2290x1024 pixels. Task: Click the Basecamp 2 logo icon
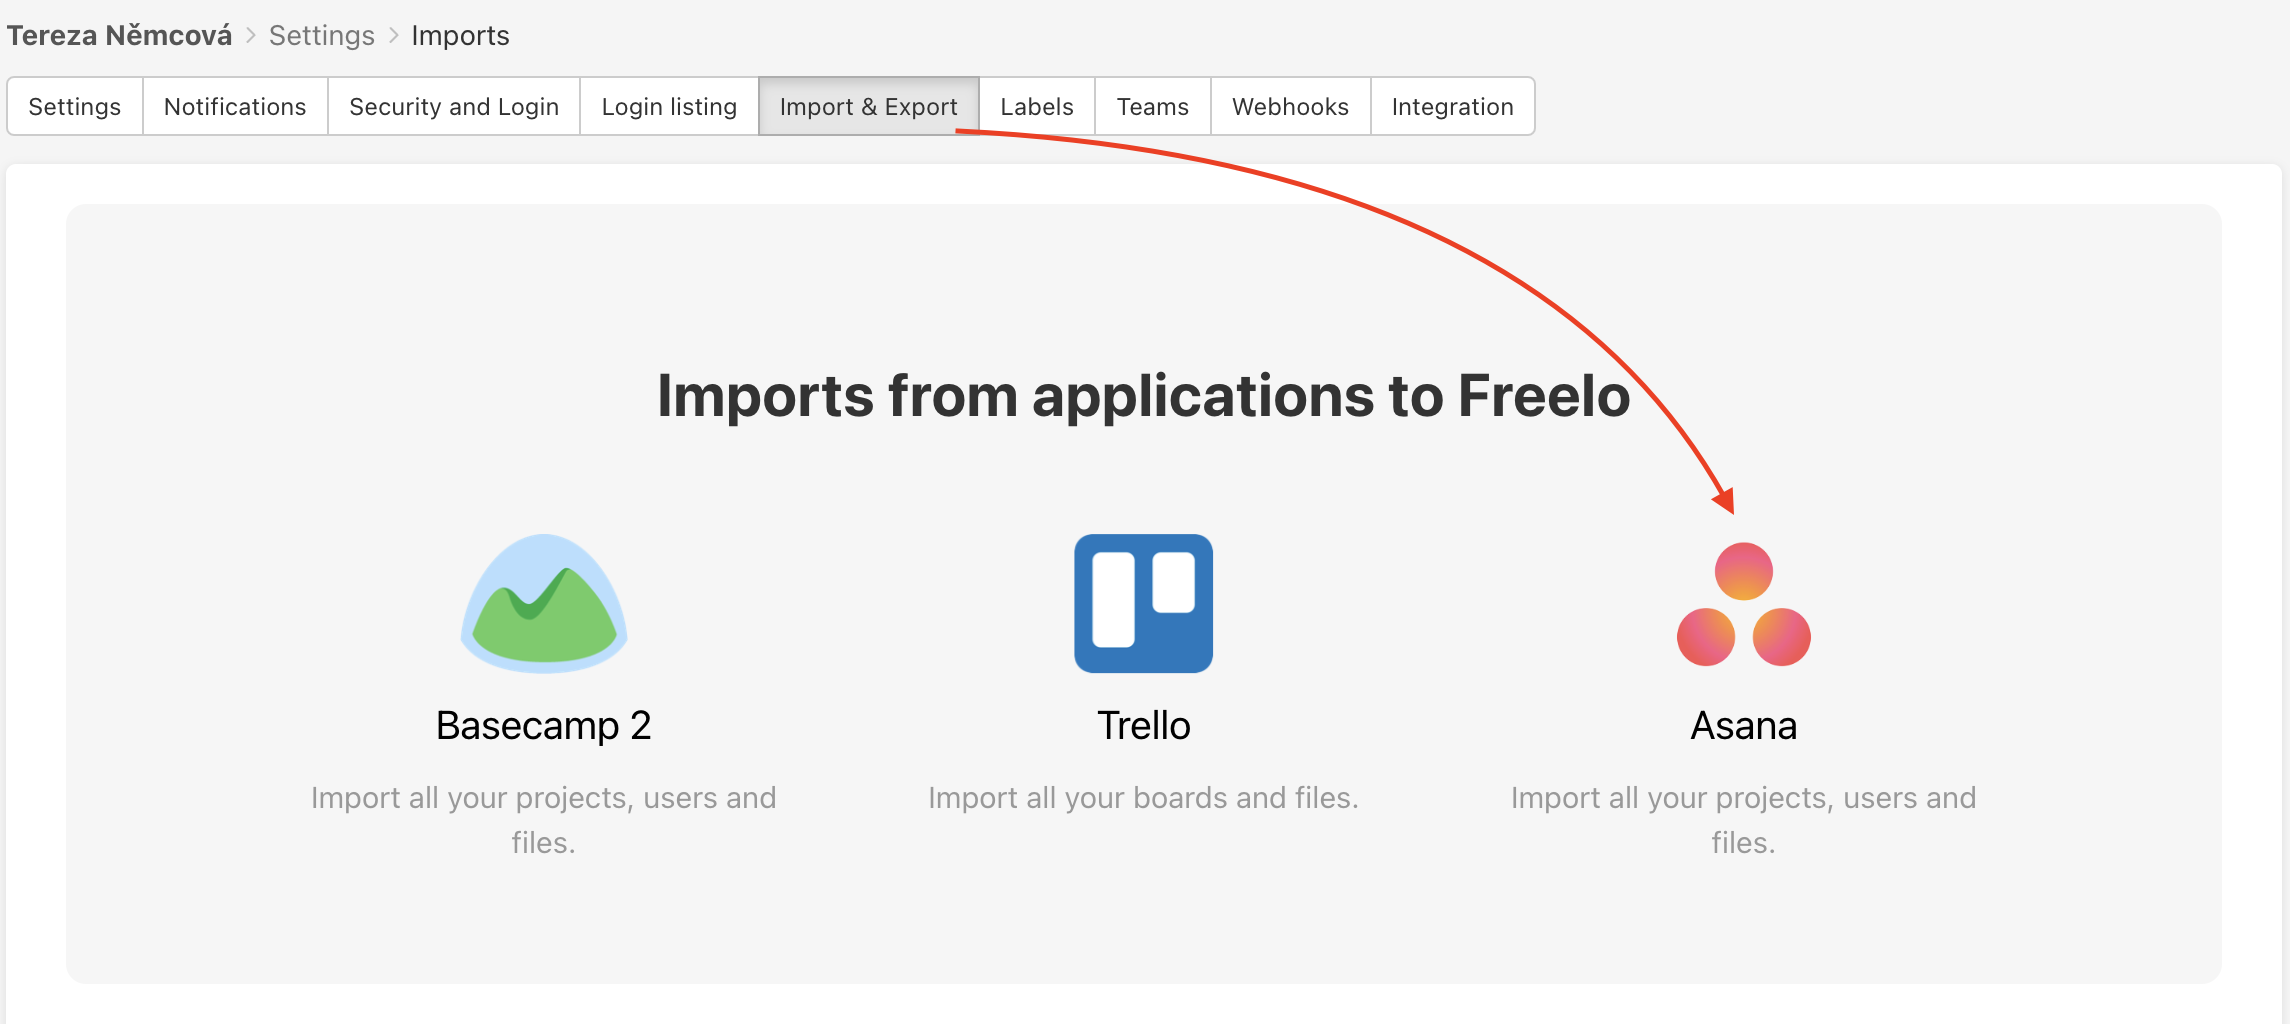544,603
